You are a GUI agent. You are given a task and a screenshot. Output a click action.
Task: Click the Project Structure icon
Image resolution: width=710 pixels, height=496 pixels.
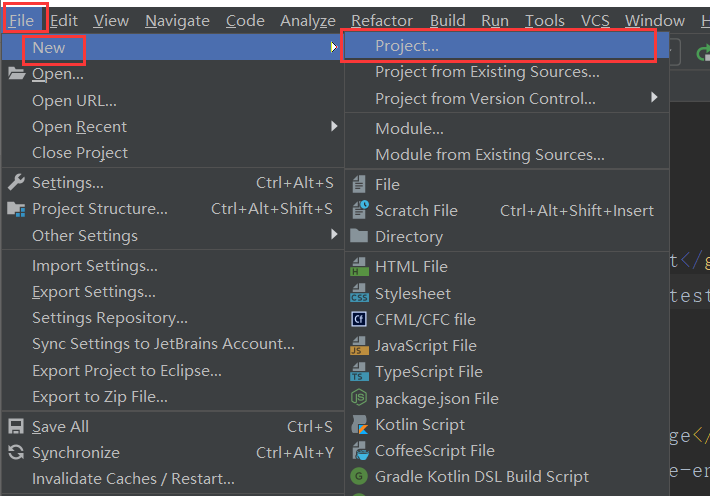pos(16,209)
